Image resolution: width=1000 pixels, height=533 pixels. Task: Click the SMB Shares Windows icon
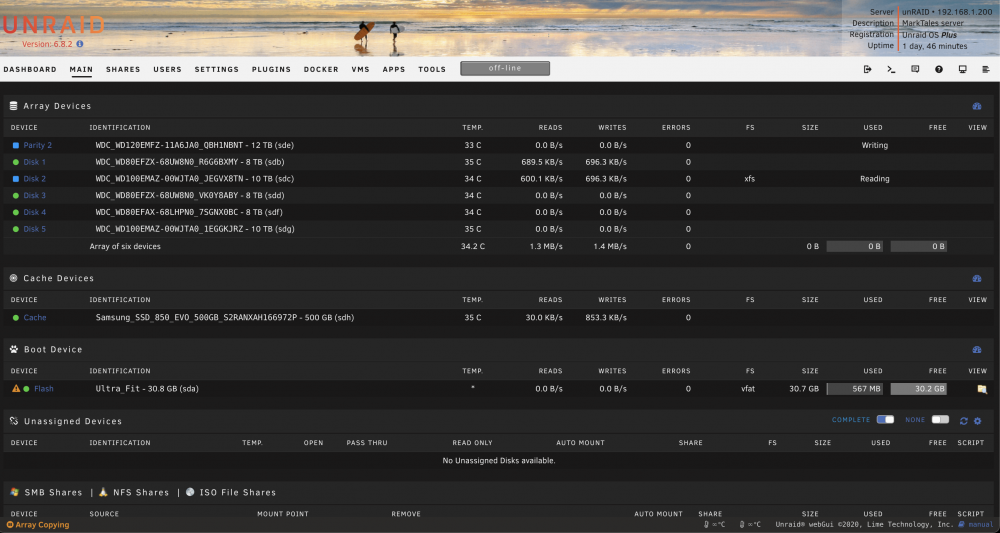pyautogui.click(x=14, y=492)
